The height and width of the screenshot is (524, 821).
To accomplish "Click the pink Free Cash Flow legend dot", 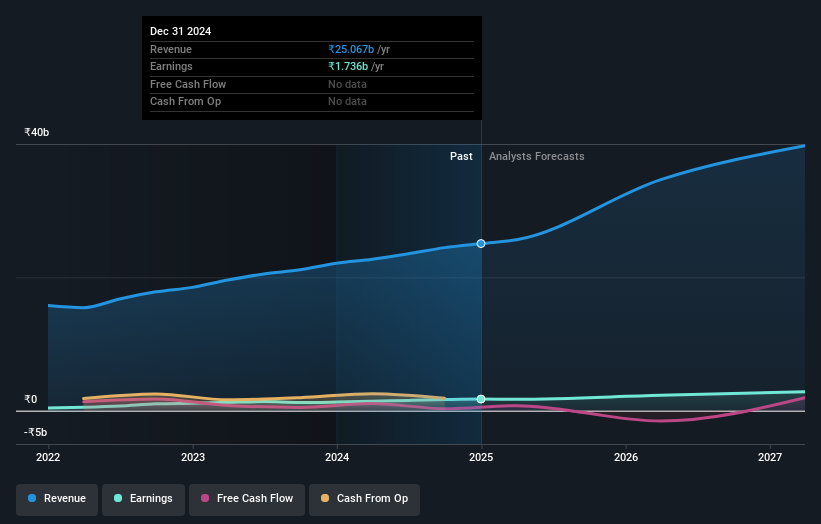I will pyautogui.click(x=205, y=498).
